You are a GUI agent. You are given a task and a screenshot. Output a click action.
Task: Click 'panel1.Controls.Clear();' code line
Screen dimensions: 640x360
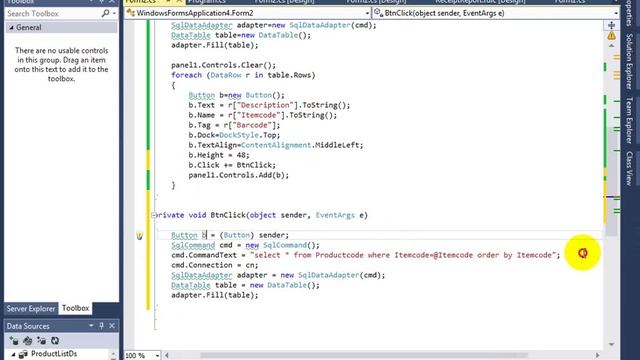point(223,65)
